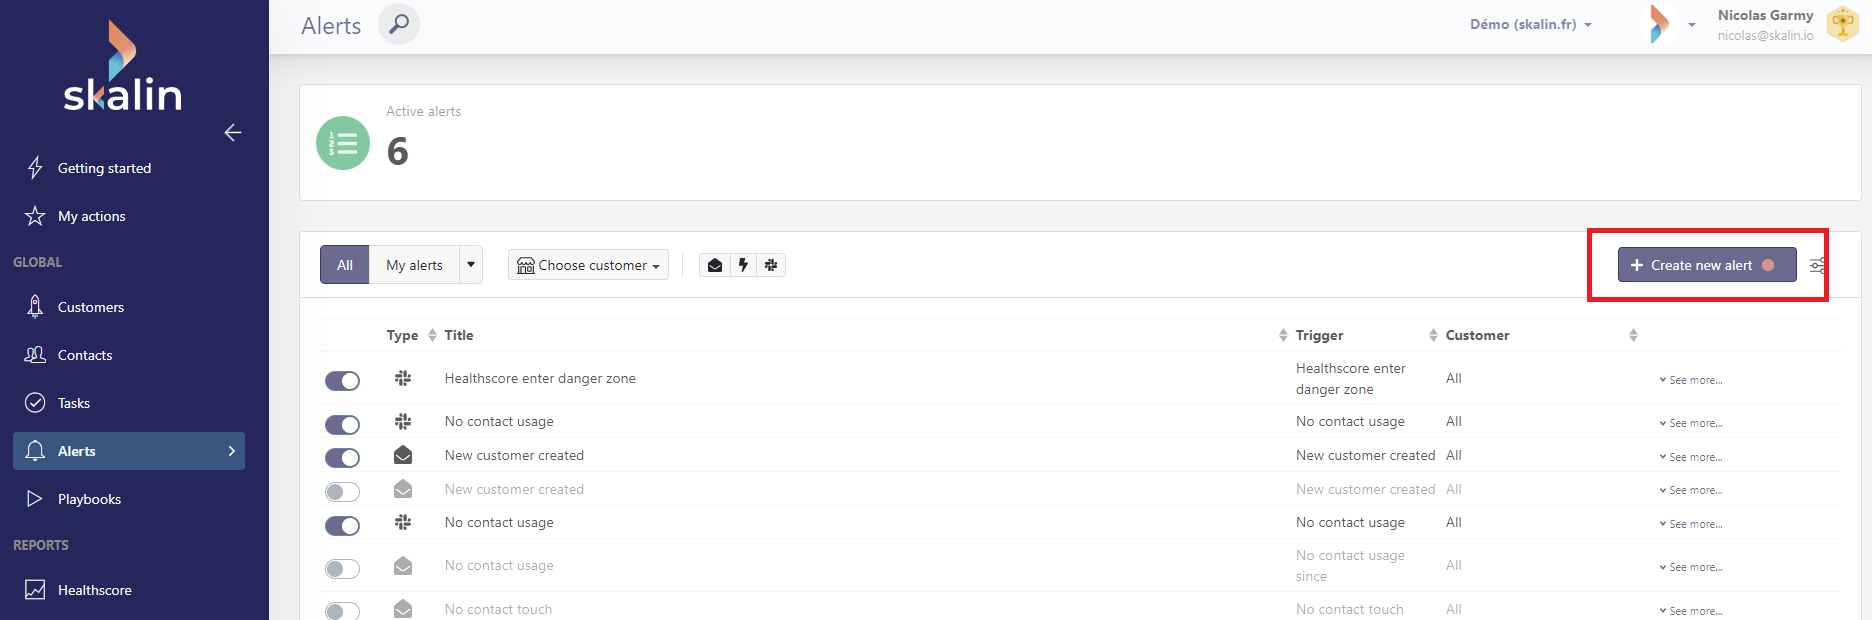Collapse the sidebar with the back arrow
Image resolution: width=1875 pixels, height=620 pixels.
(233, 132)
